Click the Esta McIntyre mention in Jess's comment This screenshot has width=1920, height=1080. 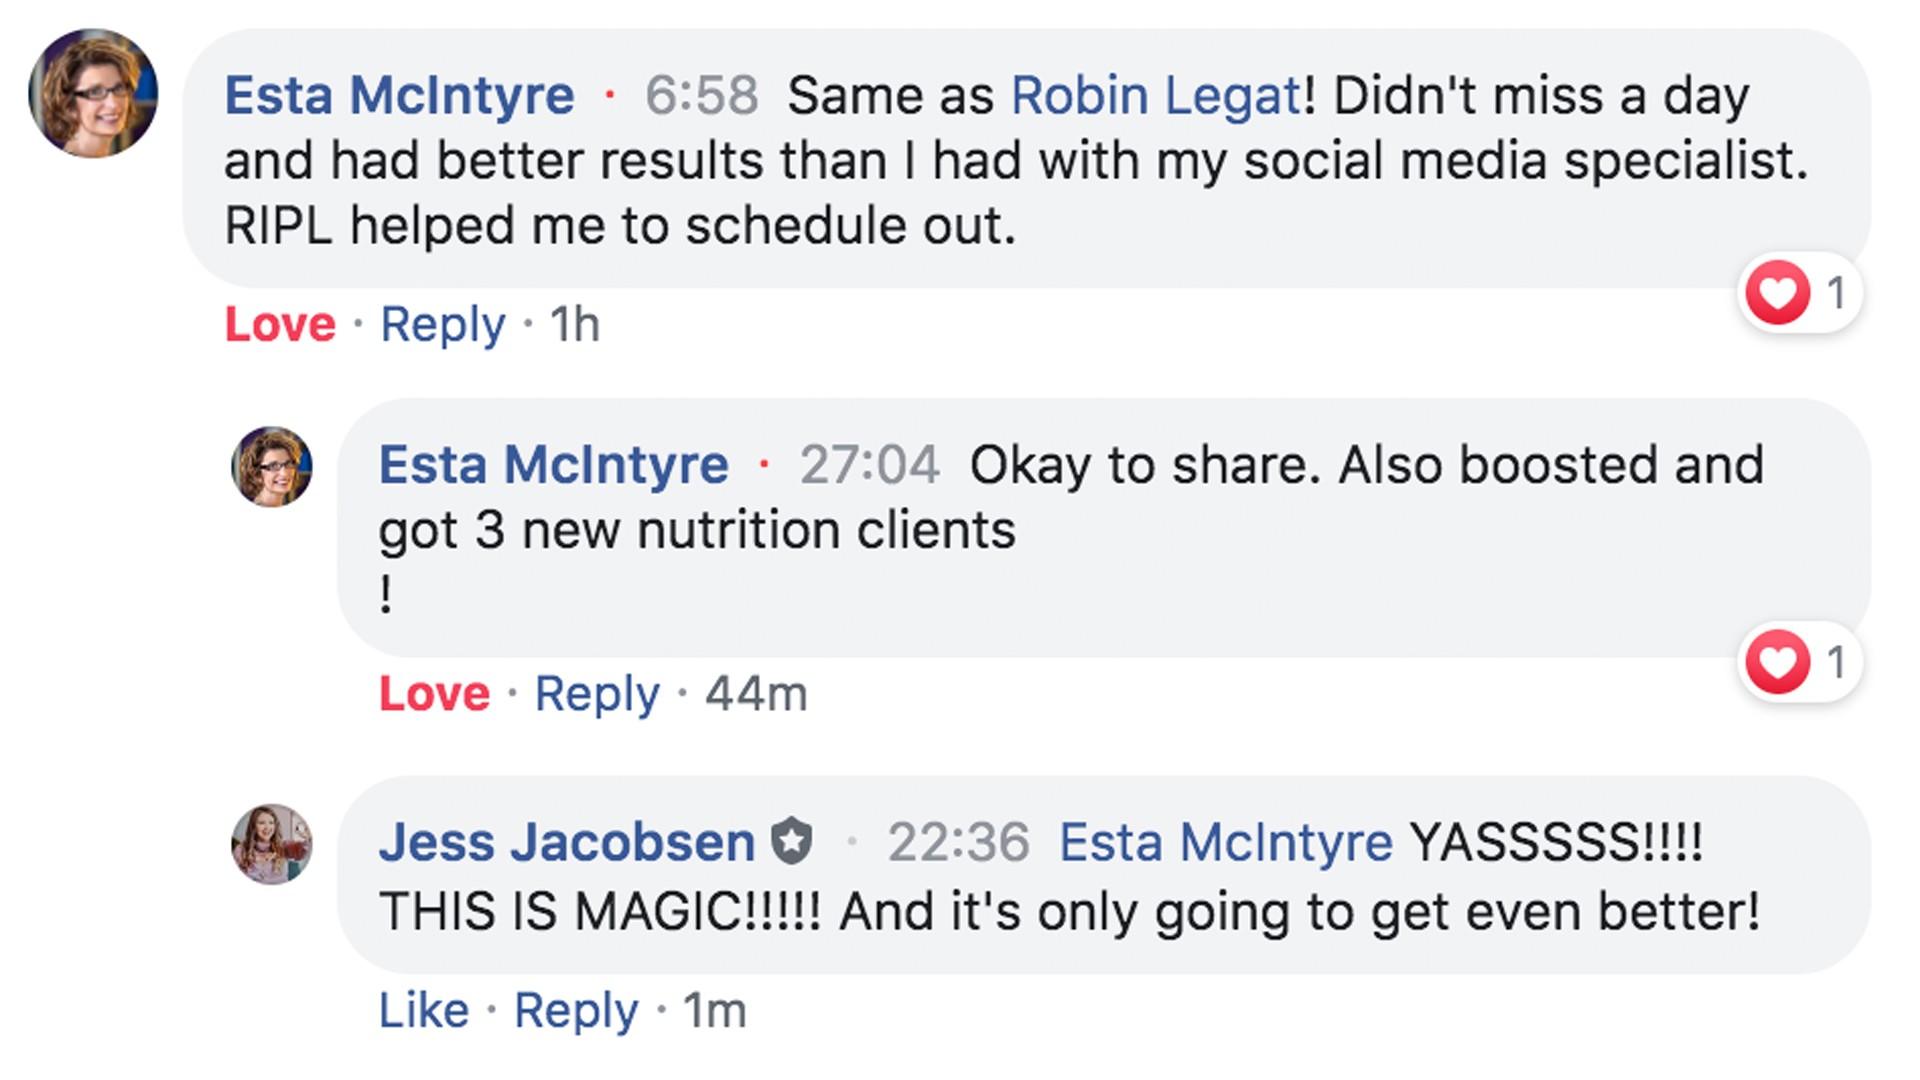pyautogui.click(x=1225, y=843)
